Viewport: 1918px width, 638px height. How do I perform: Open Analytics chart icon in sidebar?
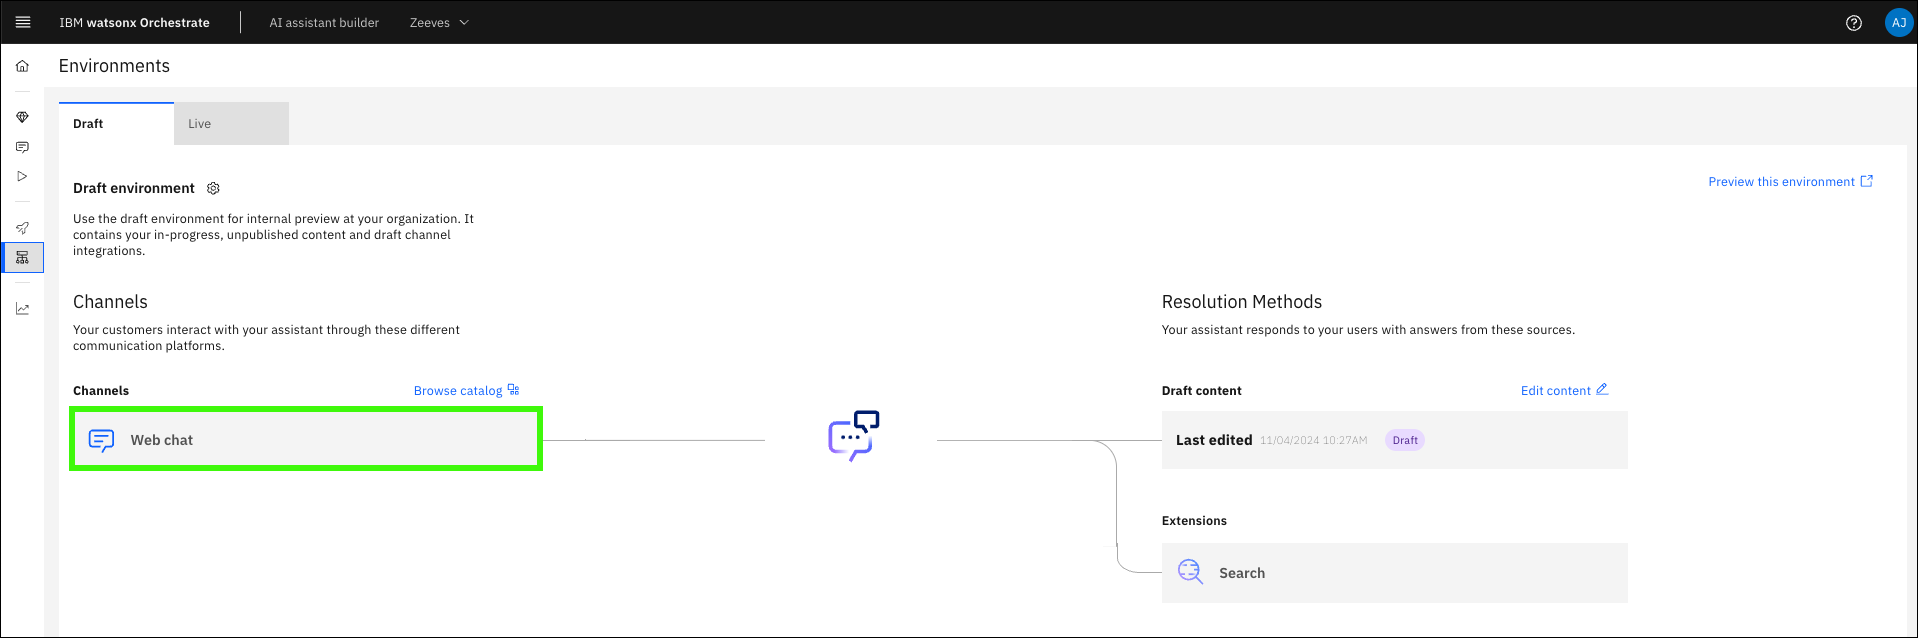(22, 309)
